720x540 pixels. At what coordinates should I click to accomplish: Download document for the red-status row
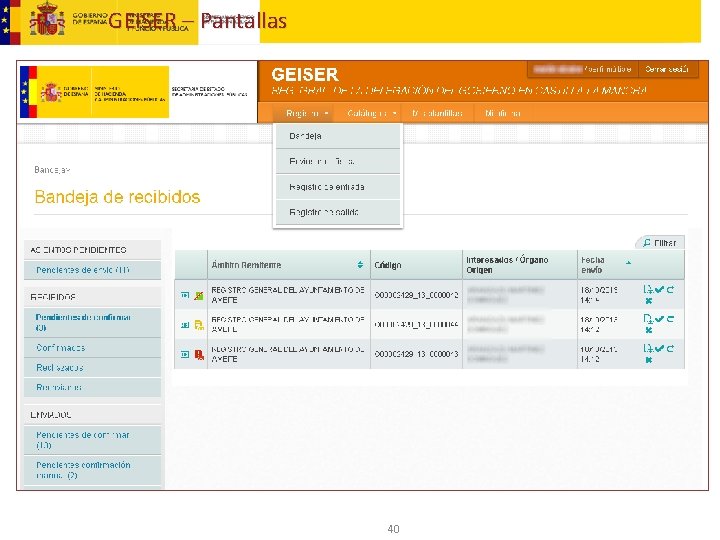pyautogui.click(x=648, y=349)
